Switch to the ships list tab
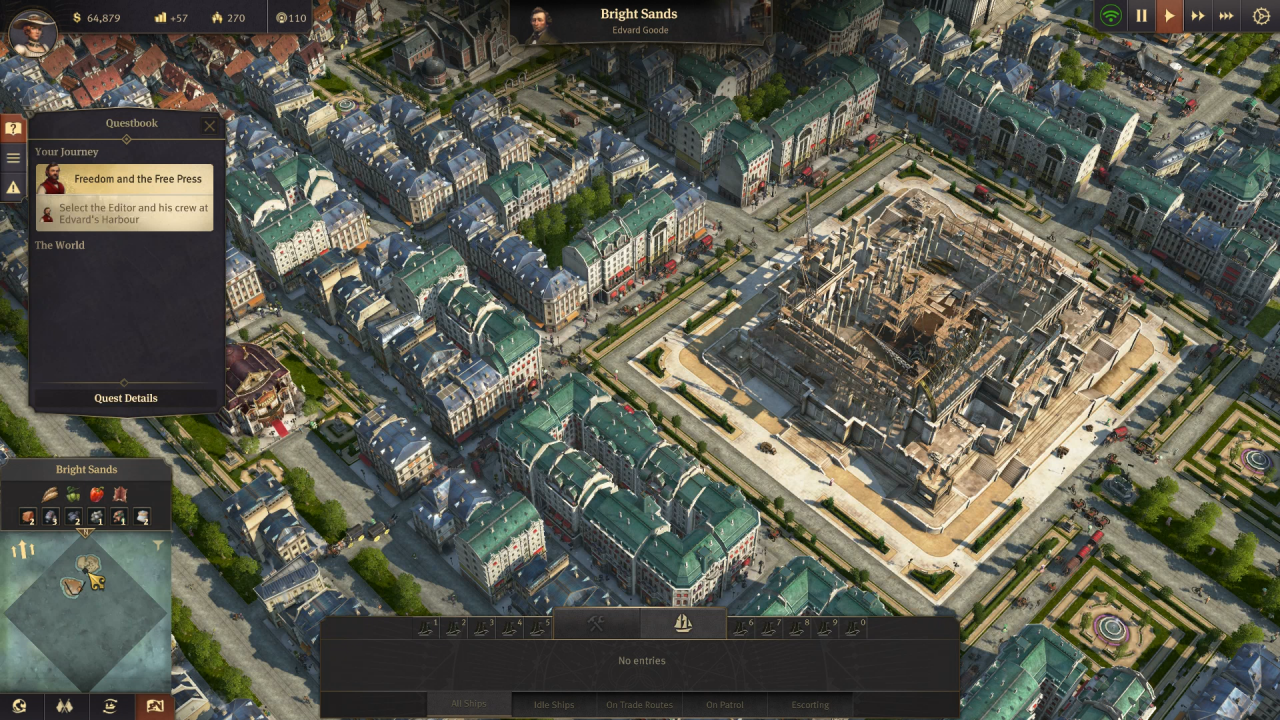1280x720 pixels. click(x=683, y=624)
